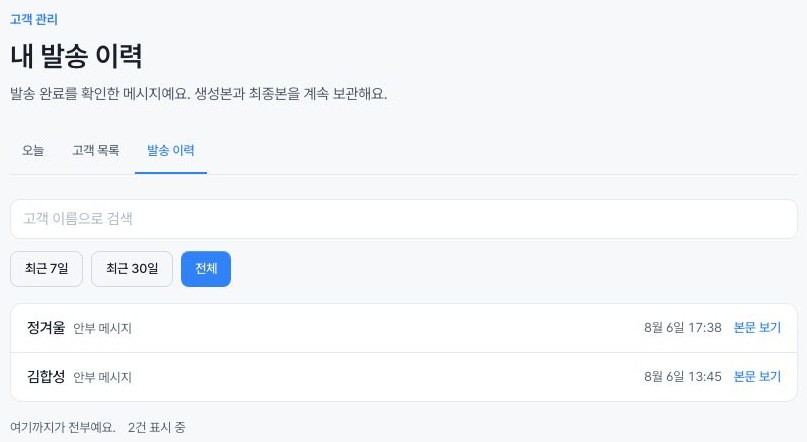Click the 내 발송 이력 page heading
807x442 pixels.
coord(76,56)
